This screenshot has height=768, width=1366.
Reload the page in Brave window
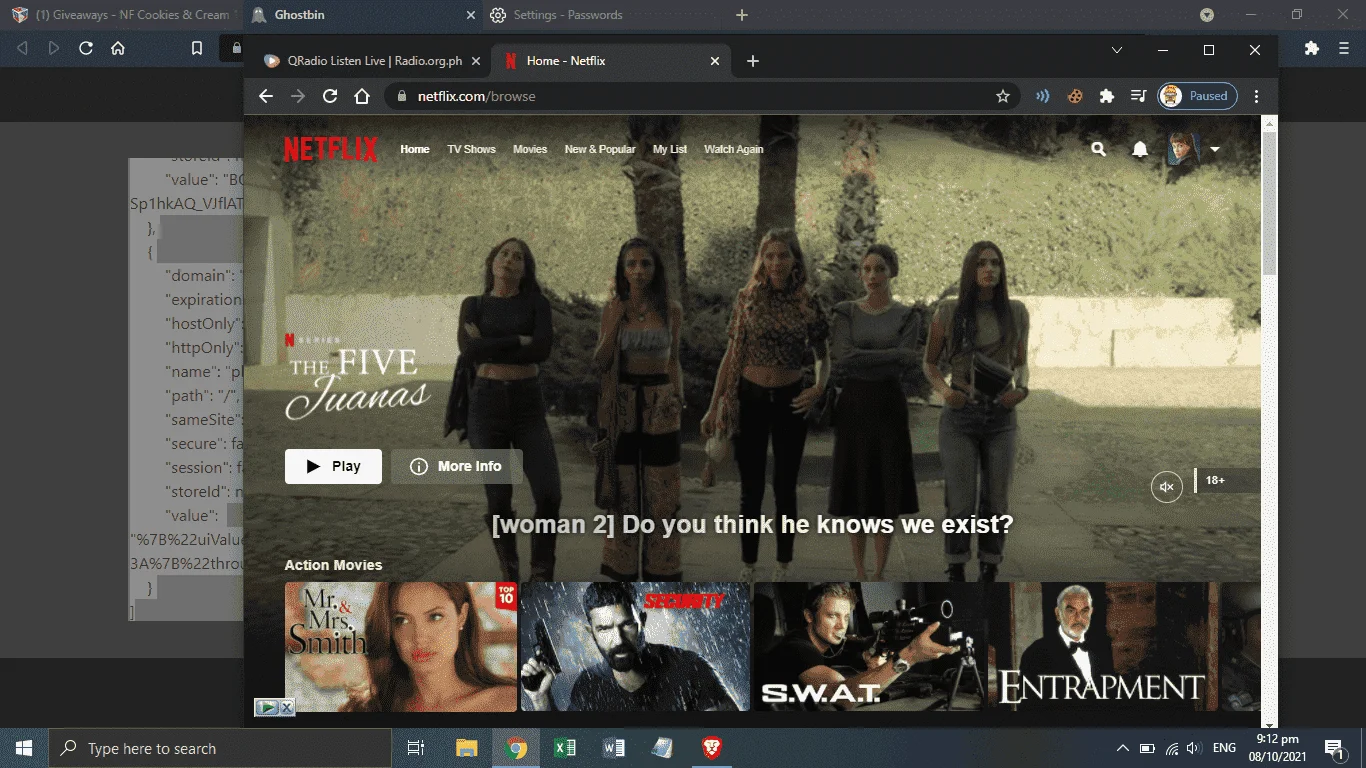[86, 48]
